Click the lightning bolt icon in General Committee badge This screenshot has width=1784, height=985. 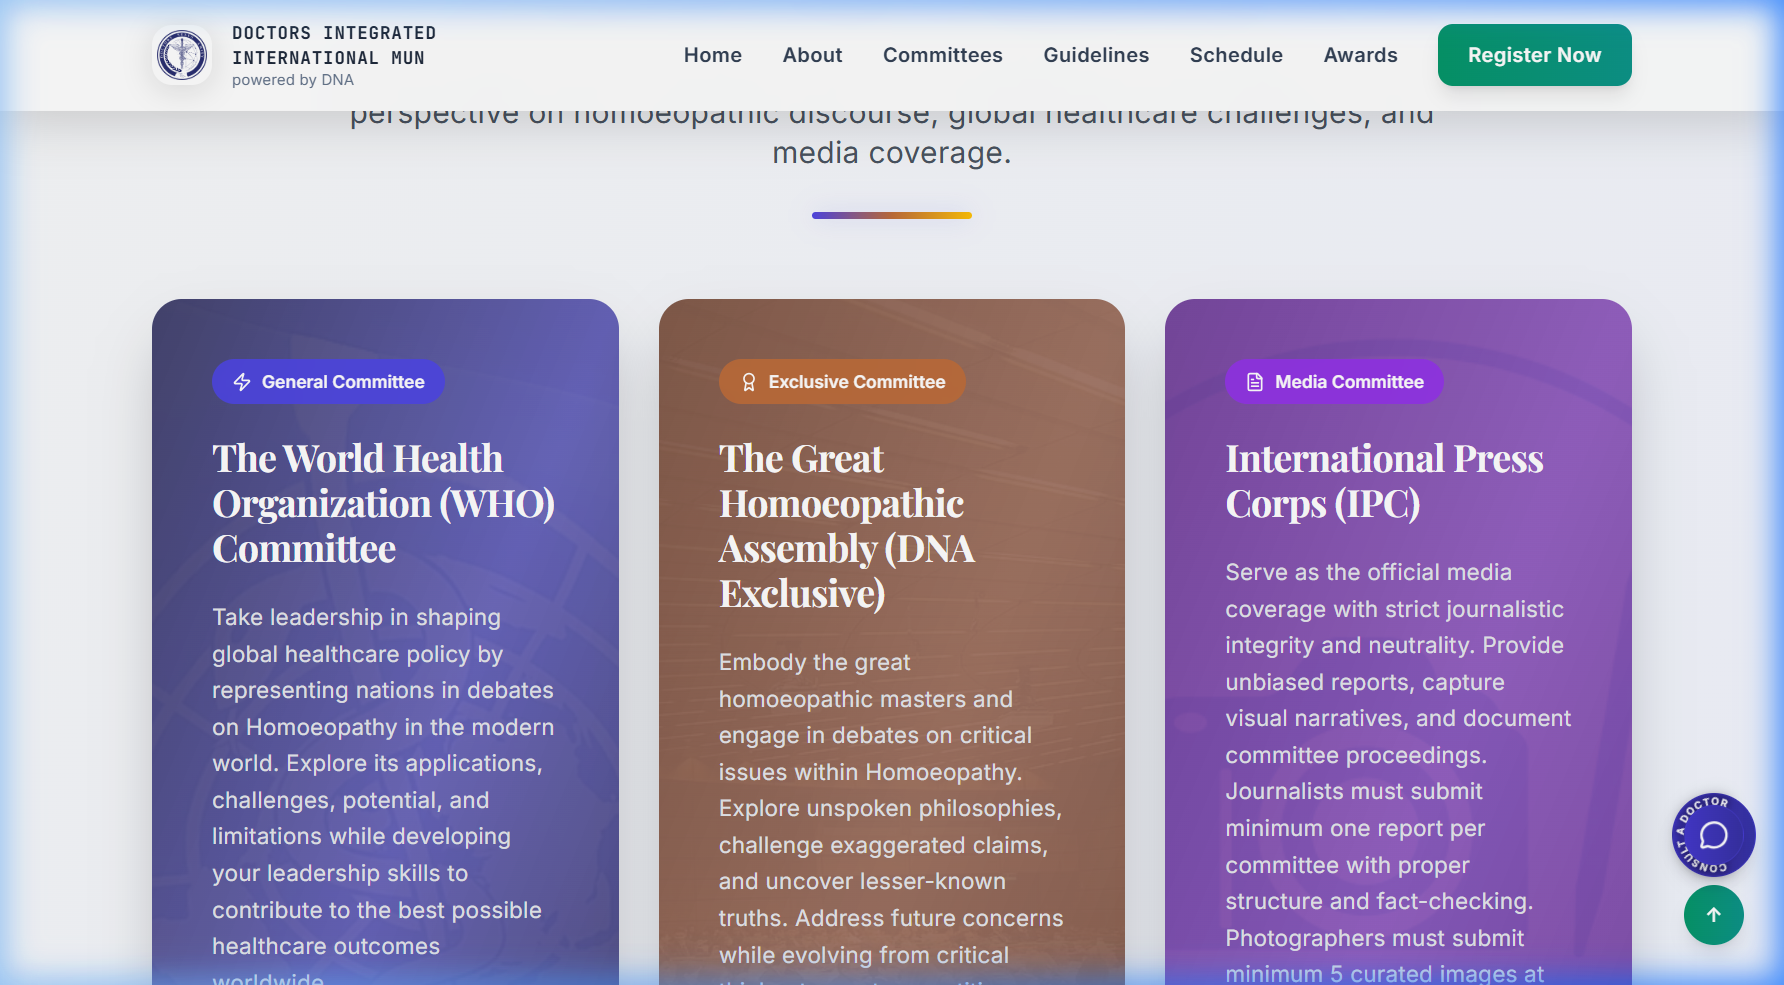coord(242,382)
